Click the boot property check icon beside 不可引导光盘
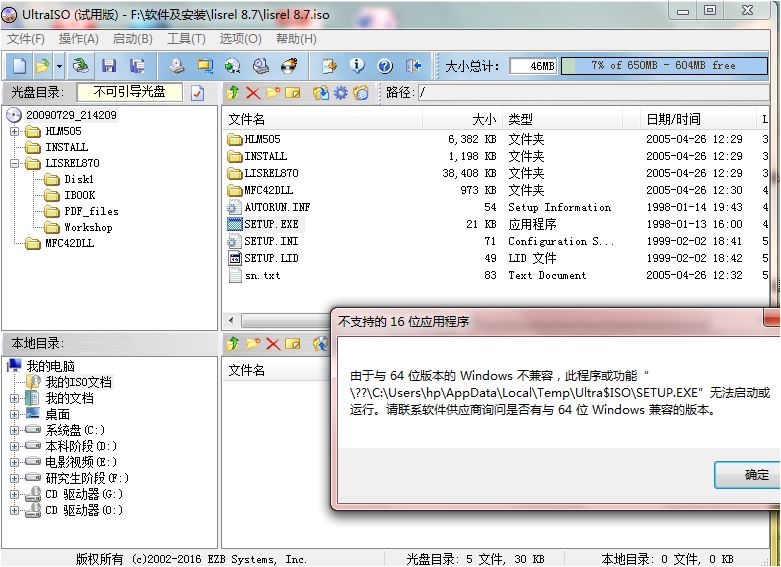This screenshot has width=781, height=567. 198,93
